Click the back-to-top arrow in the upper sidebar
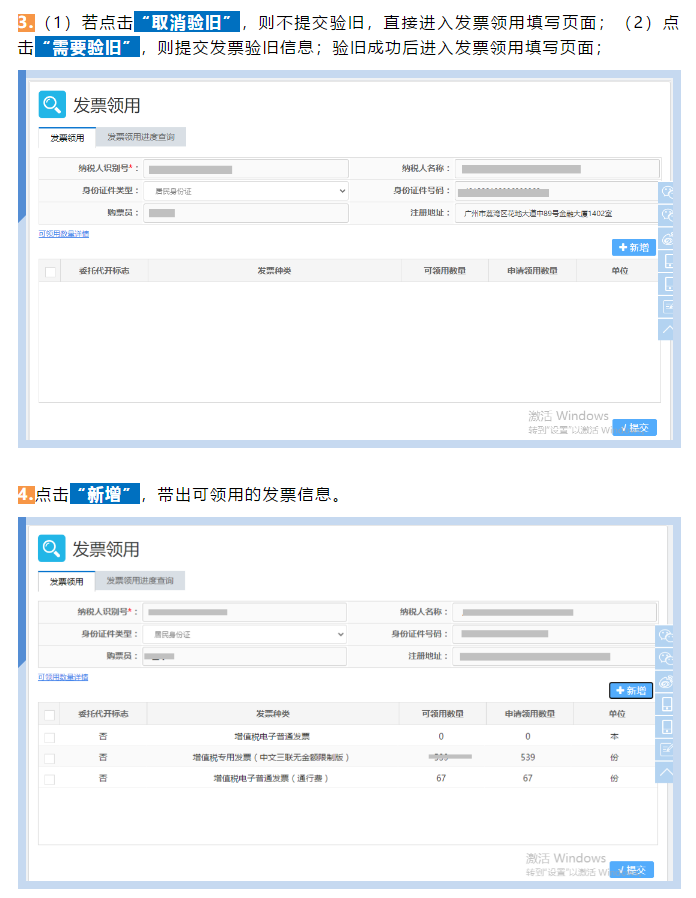The width and height of the screenshot is (696, 898). (x=668, y=329)
